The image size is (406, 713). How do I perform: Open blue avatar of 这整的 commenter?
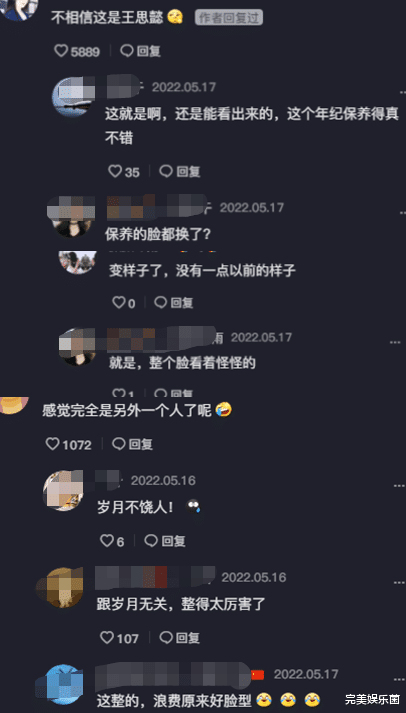60,685
